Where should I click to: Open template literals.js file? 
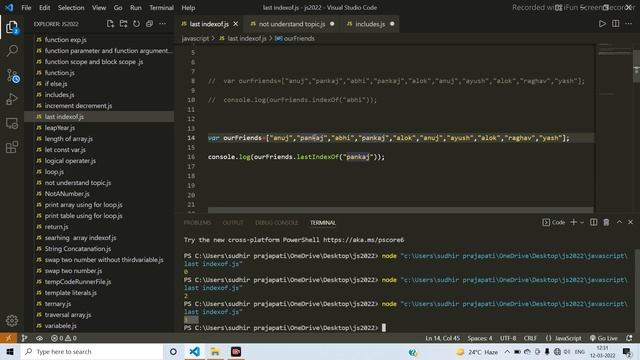click(71, 293)
